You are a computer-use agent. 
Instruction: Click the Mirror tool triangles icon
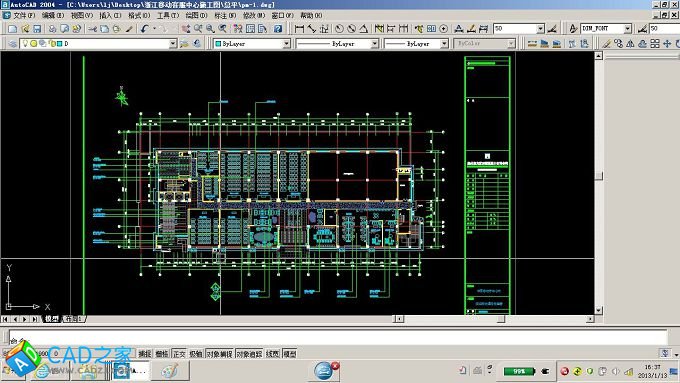click(630, 44)
